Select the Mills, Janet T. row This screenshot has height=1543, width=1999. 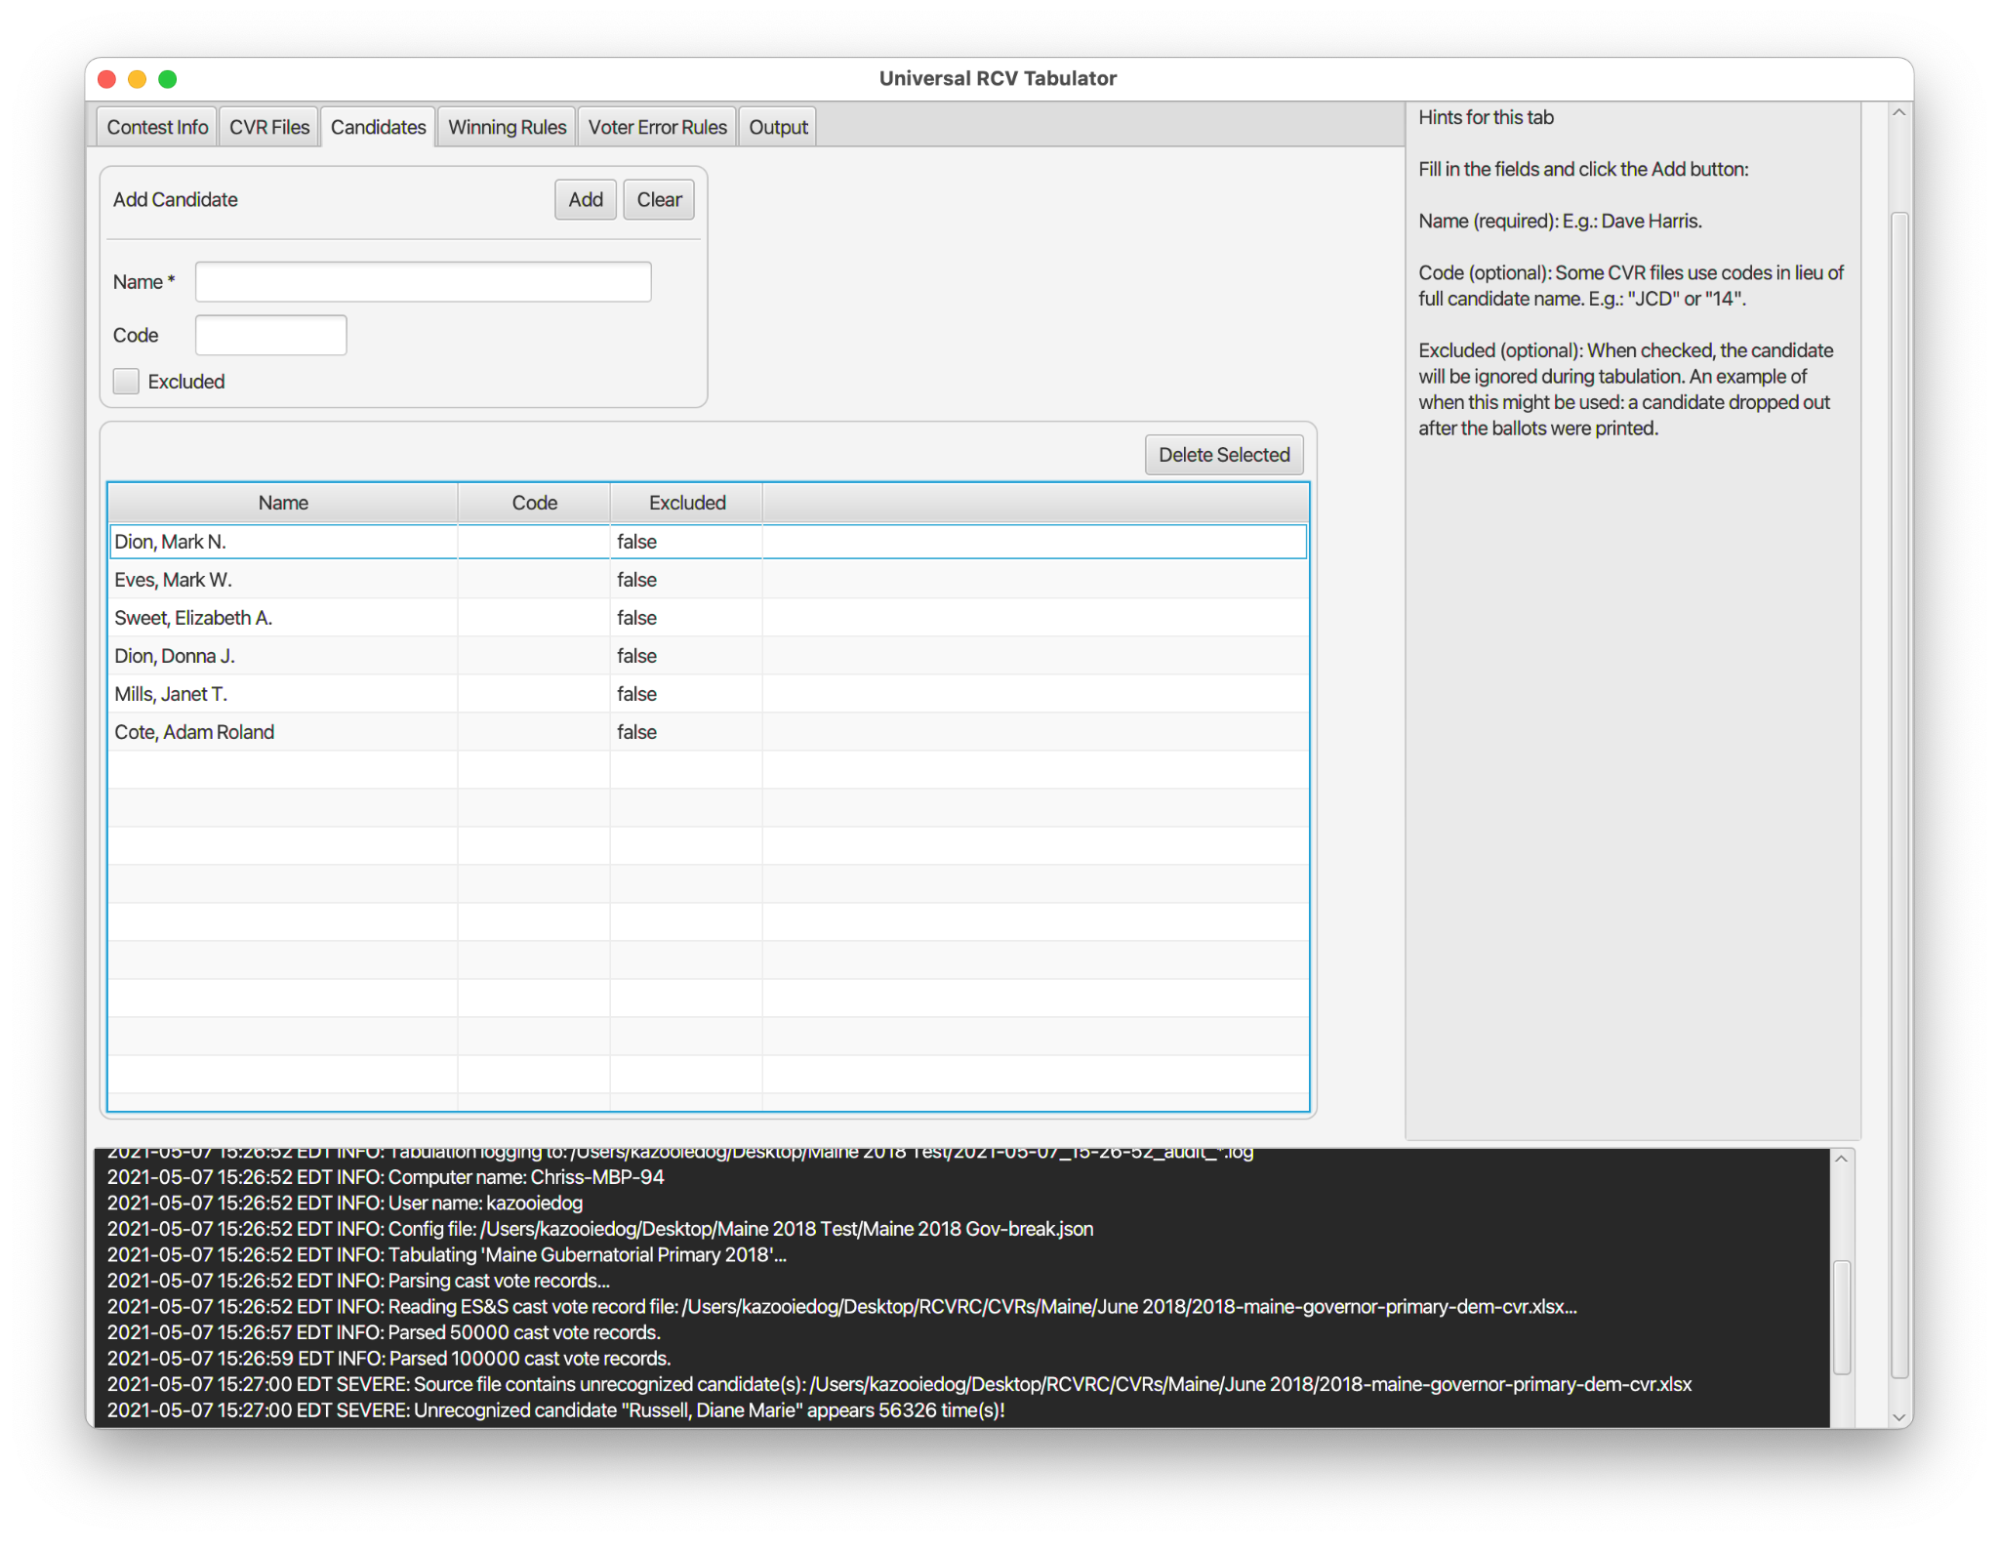[x=708, y=694]
